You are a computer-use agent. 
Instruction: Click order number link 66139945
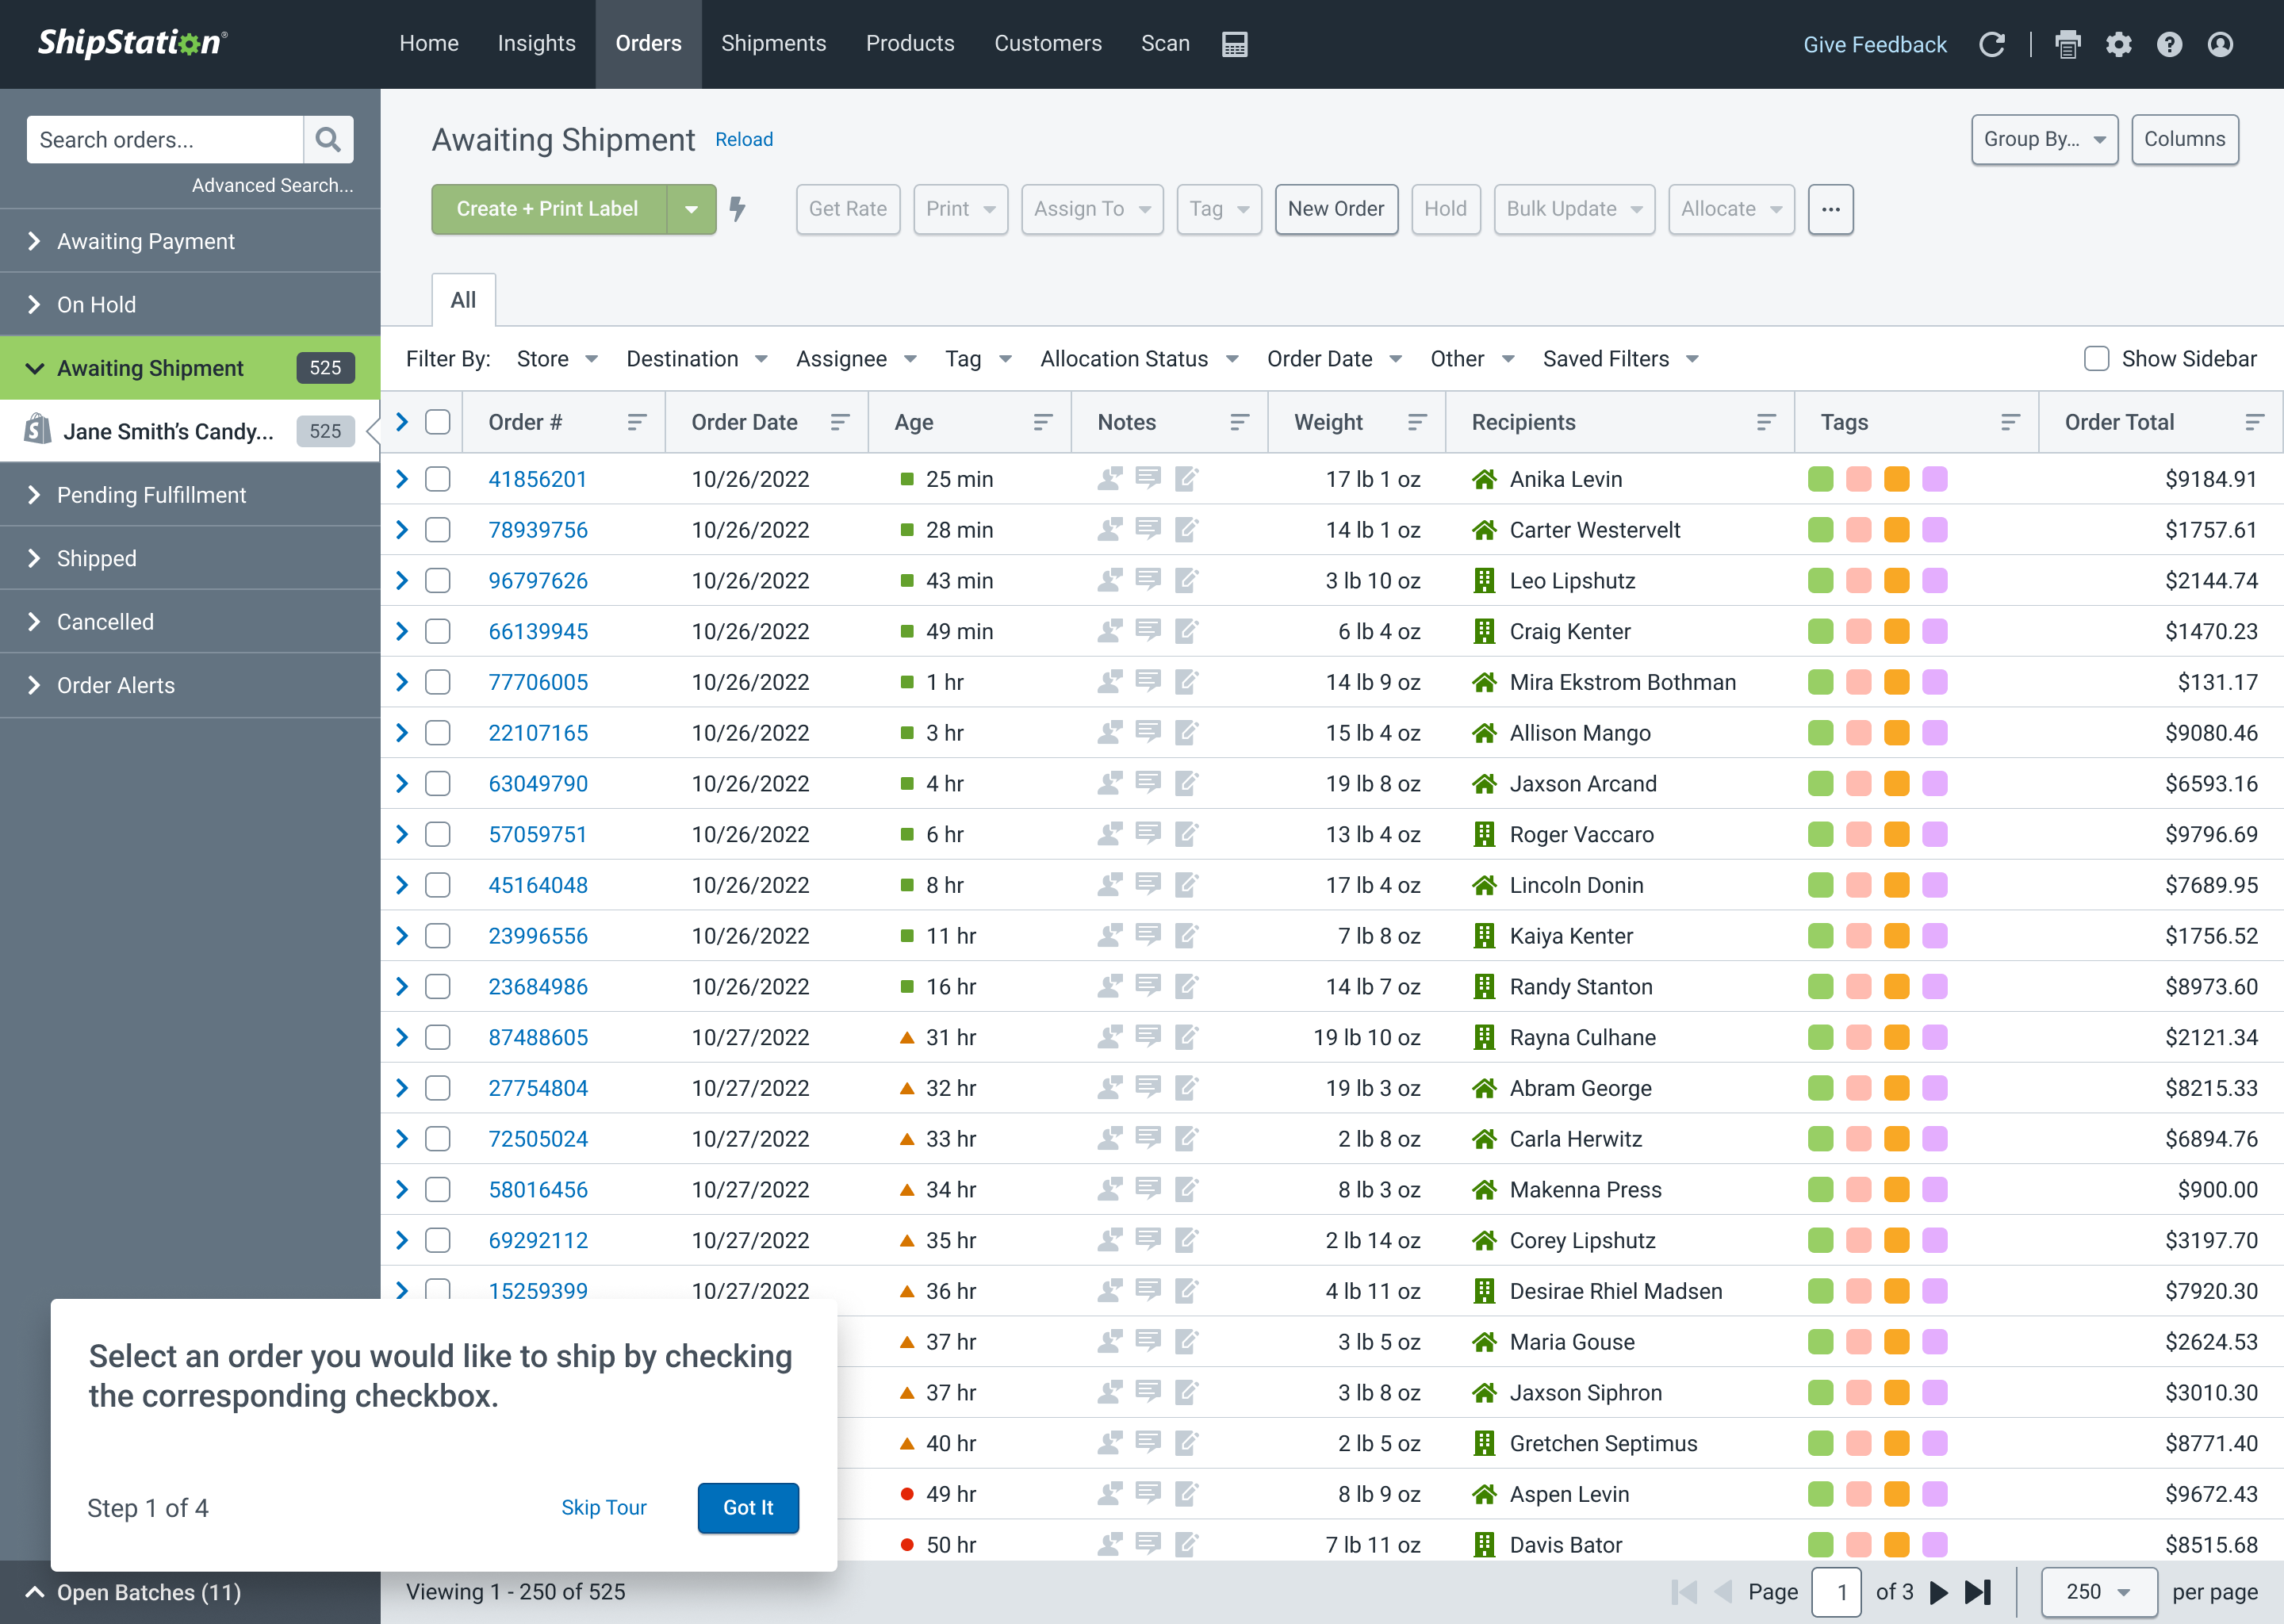(x=538, y=632)
